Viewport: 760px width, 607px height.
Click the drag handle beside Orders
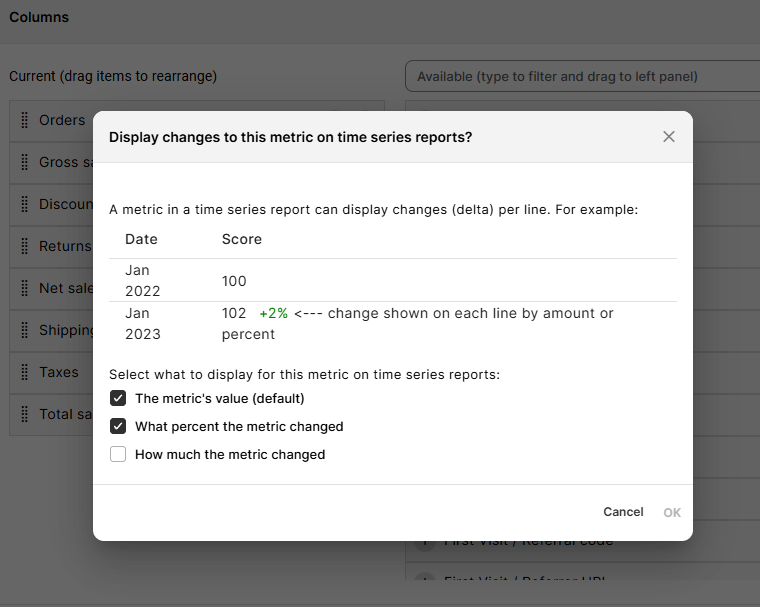[24, 120]
